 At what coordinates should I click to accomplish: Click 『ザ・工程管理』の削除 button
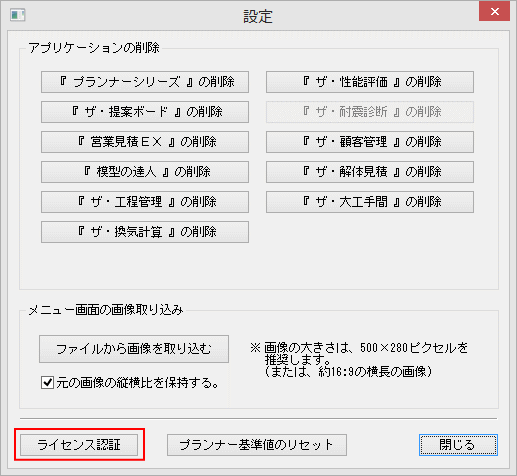(145, 202)
